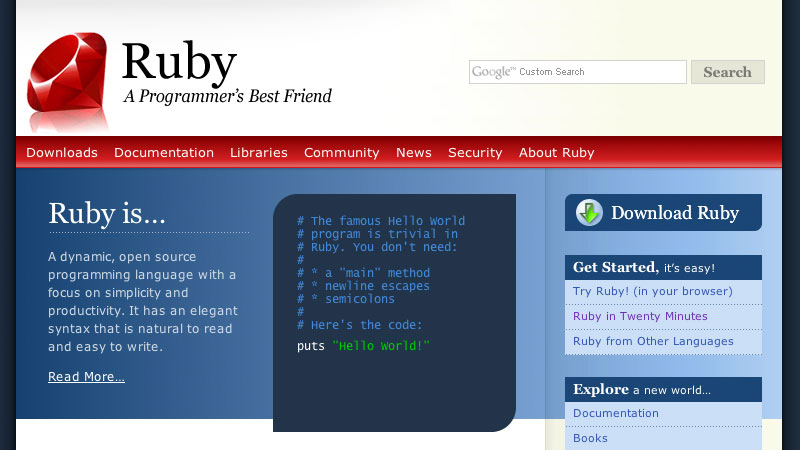
Task: Open the Community nav item
Action: pos(341,153)
